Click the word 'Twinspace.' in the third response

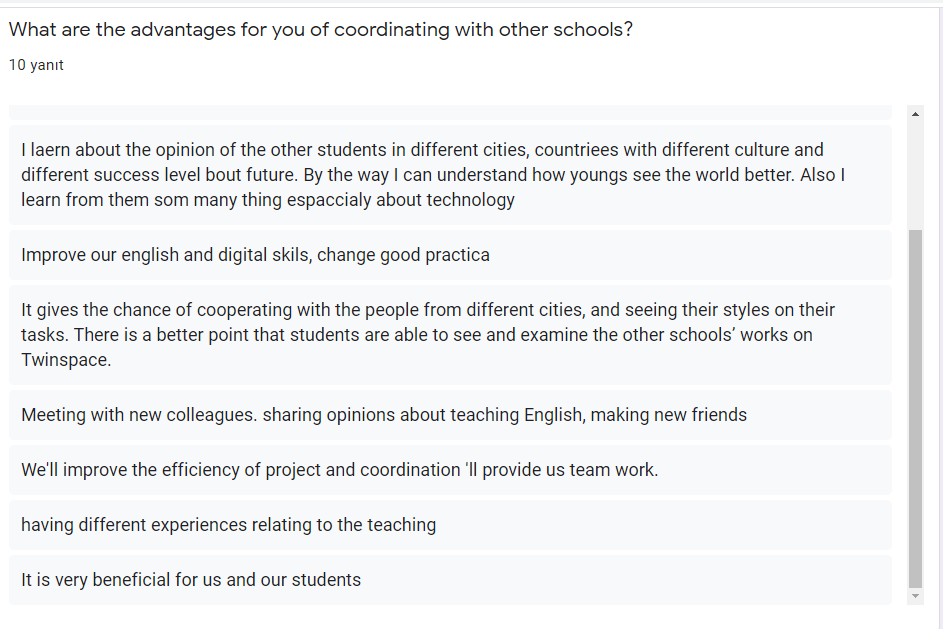[66, 360]
